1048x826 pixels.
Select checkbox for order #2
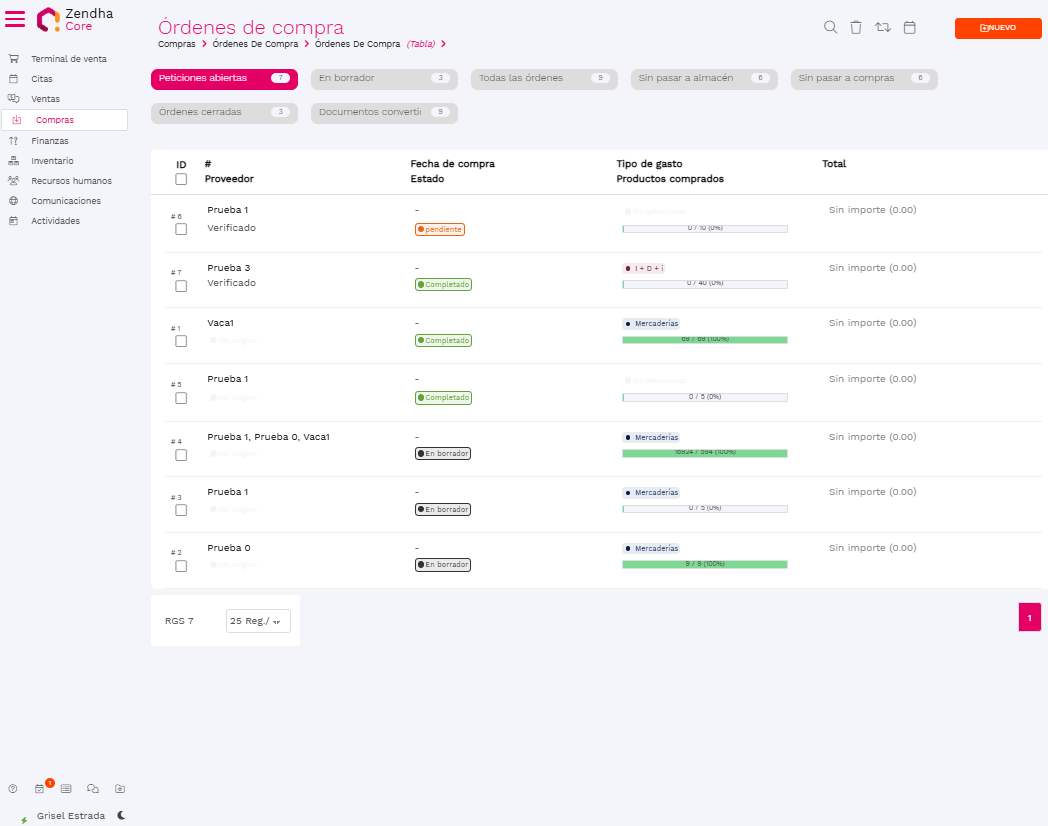point(181,566)
